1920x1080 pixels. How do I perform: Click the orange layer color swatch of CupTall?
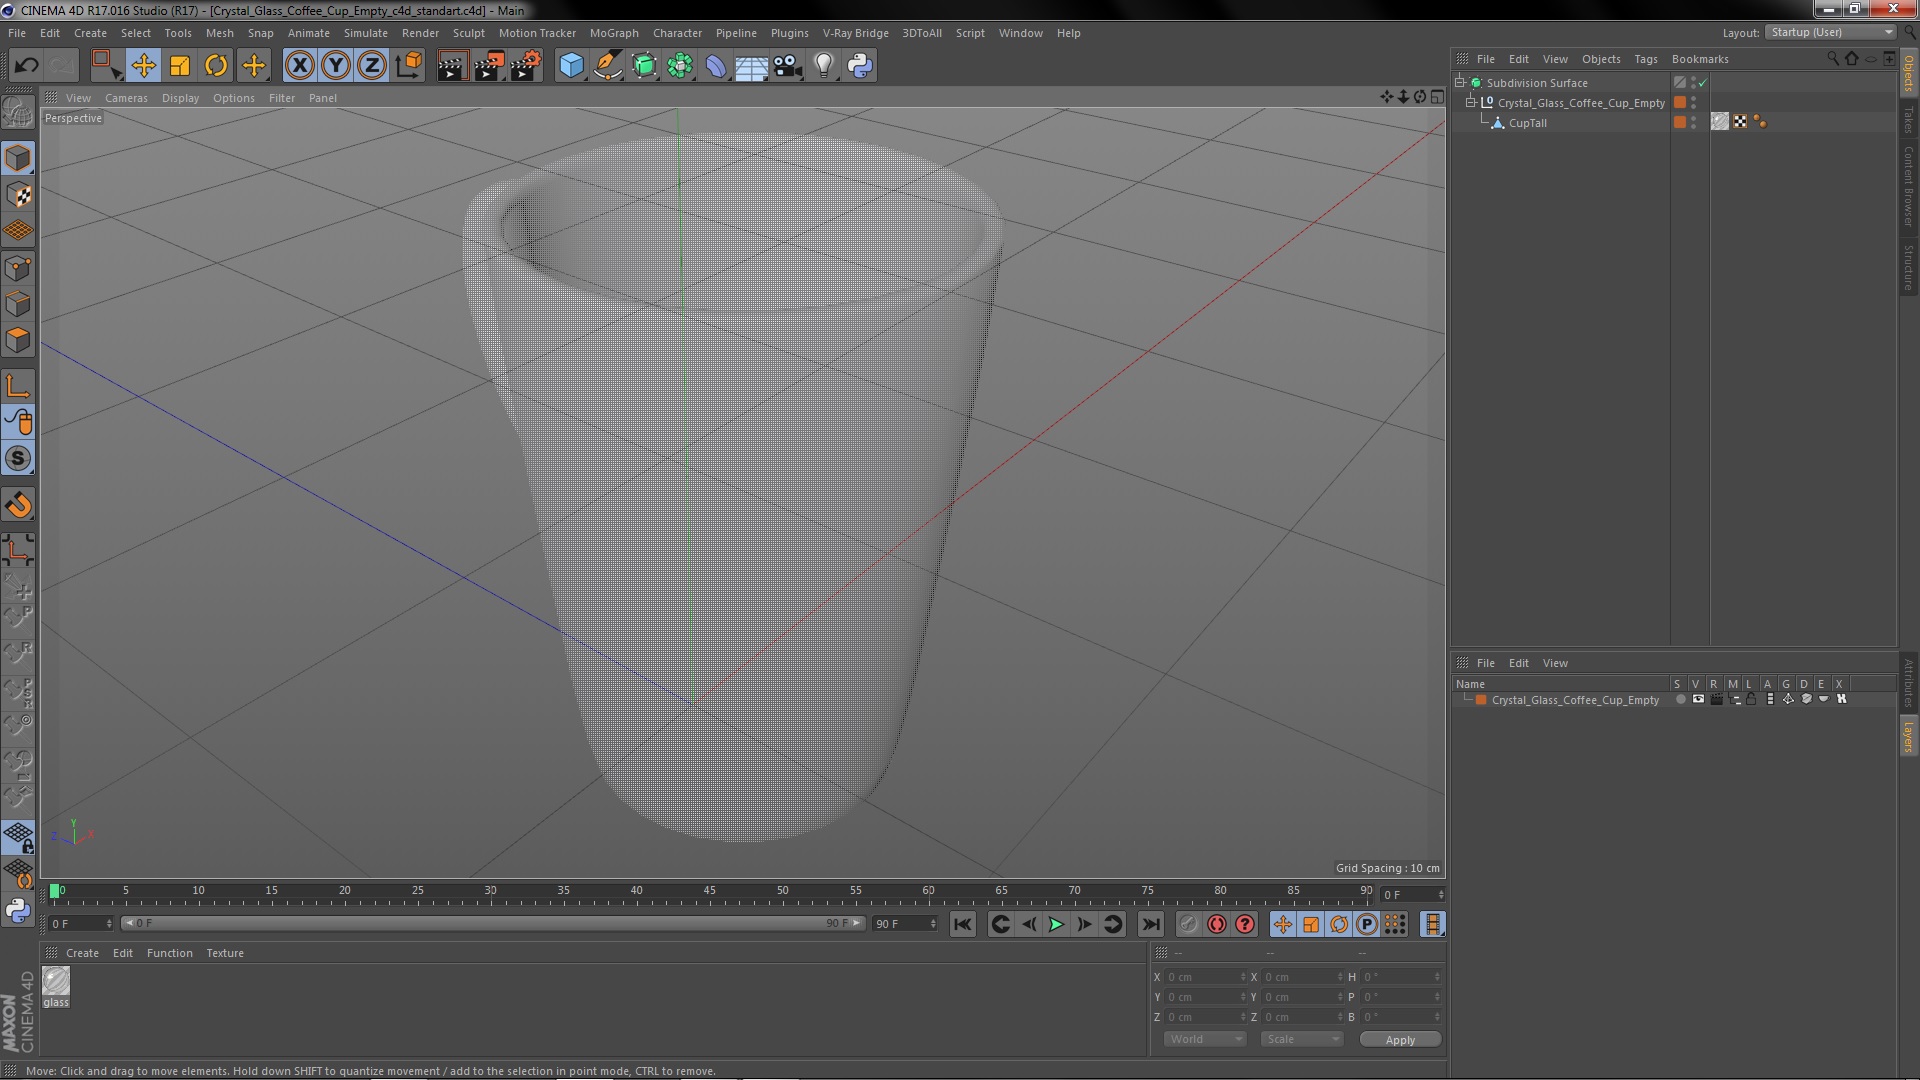[1680, 122]
